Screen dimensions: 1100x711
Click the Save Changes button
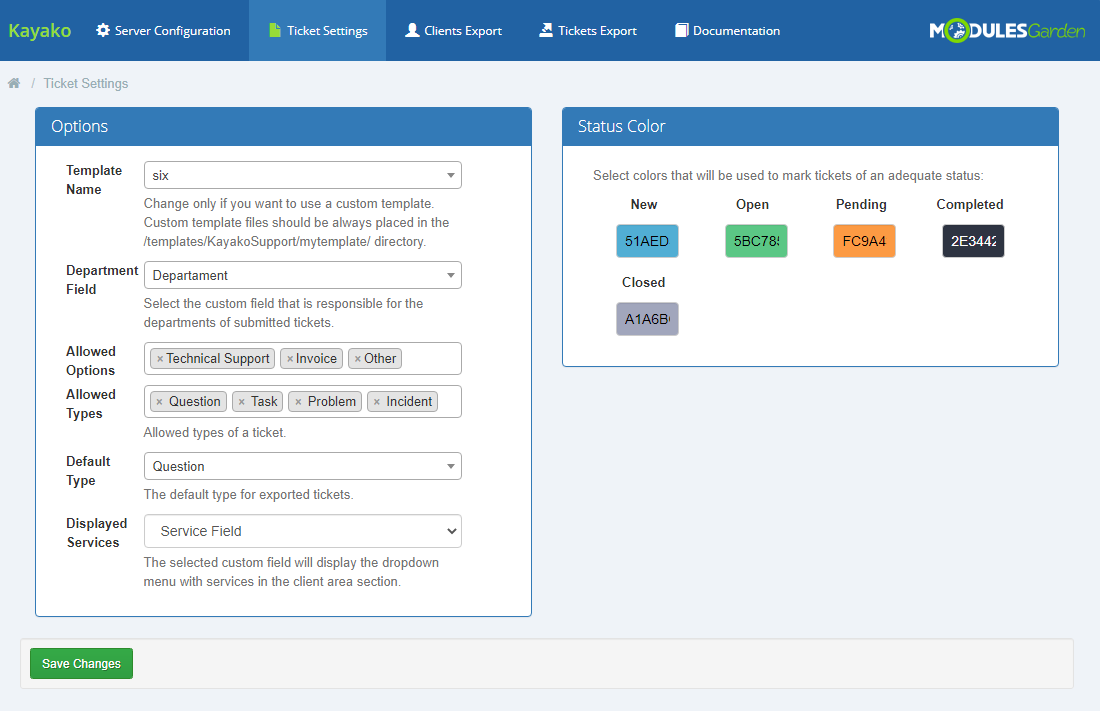click(81, 663)
